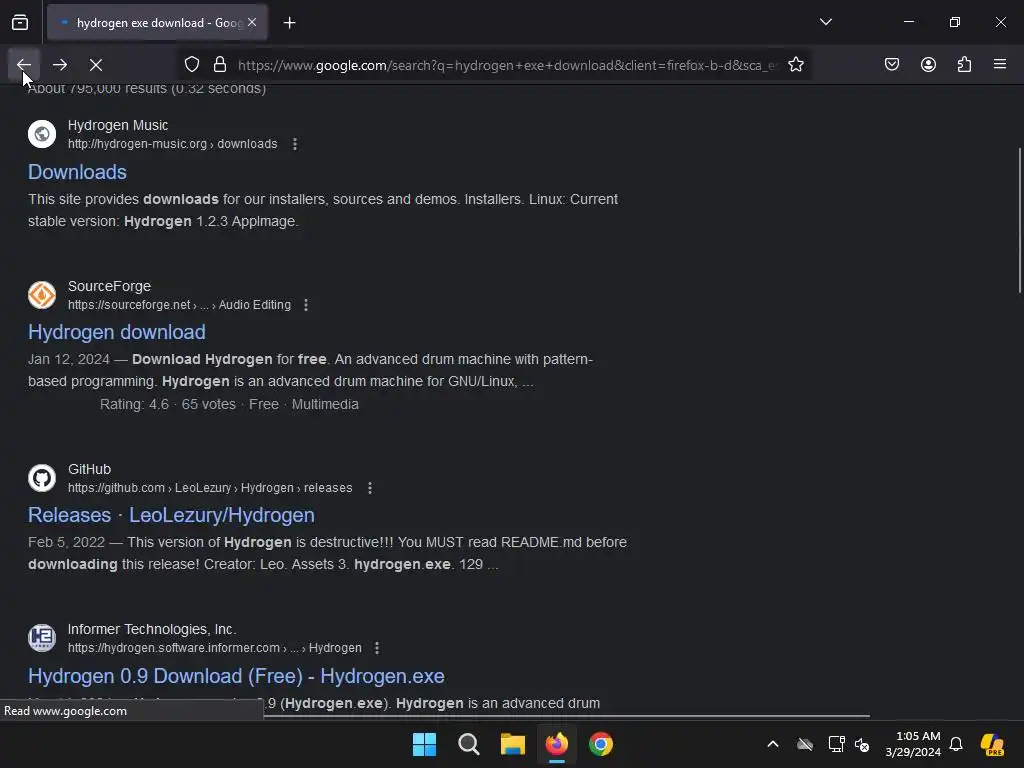Select the hydrogen exe download tab
The height and width of the screenshot is (768, 1024).
(x=157, y=23)
